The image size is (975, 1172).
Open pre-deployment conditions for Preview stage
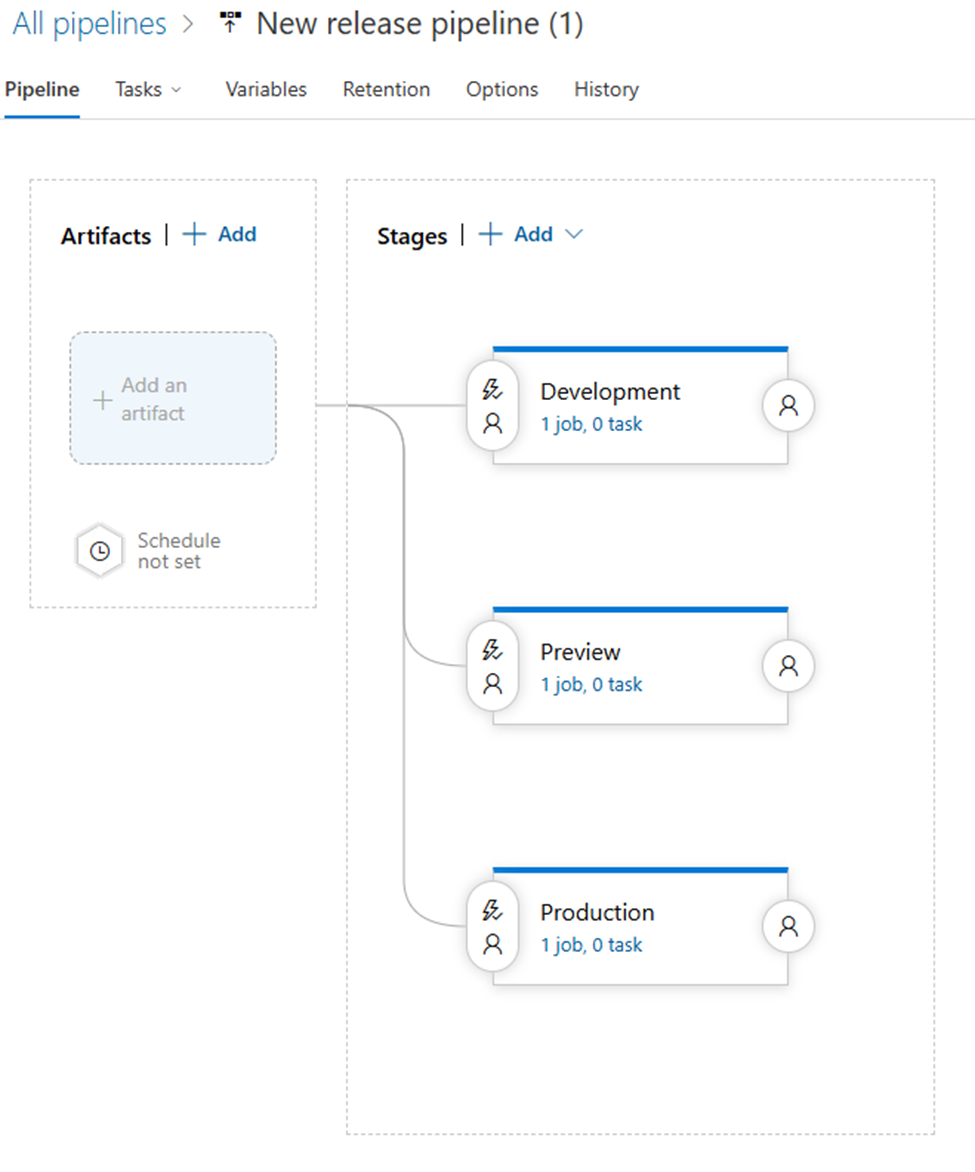point(492,667)
